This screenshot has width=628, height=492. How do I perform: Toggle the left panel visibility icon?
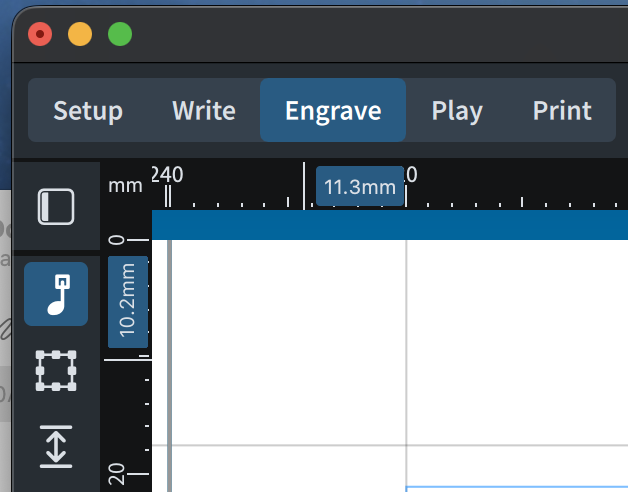(x=56, y=207)
